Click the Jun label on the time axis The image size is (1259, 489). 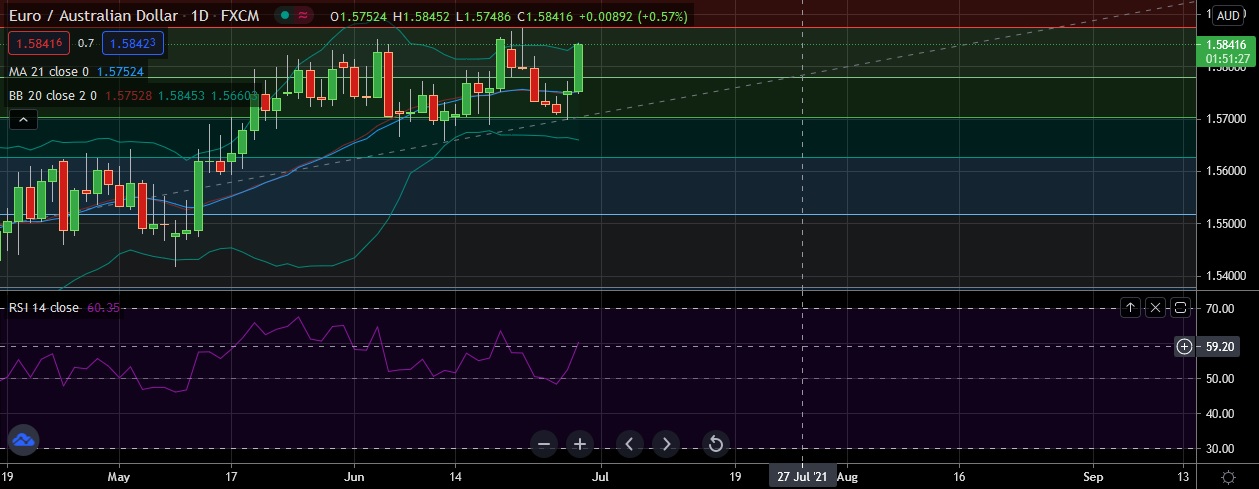coord(354,477)
